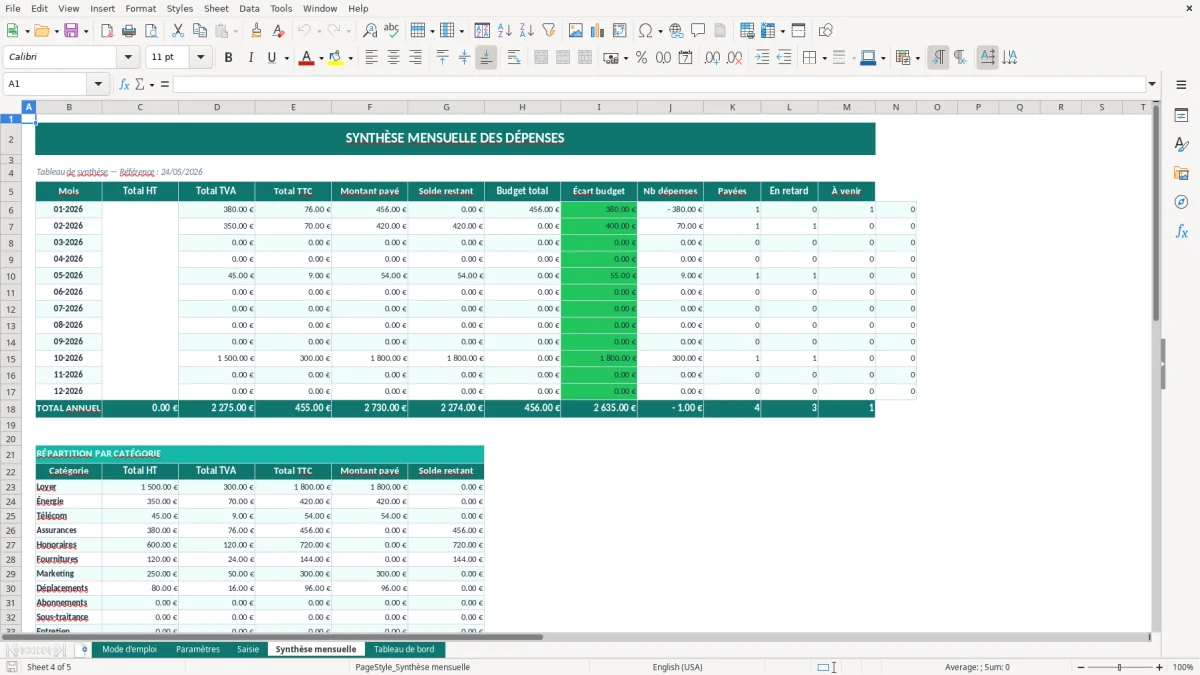
Task: Click the Add Decimal Place icon
Action: pyautogui.click(x=712, y=58)
